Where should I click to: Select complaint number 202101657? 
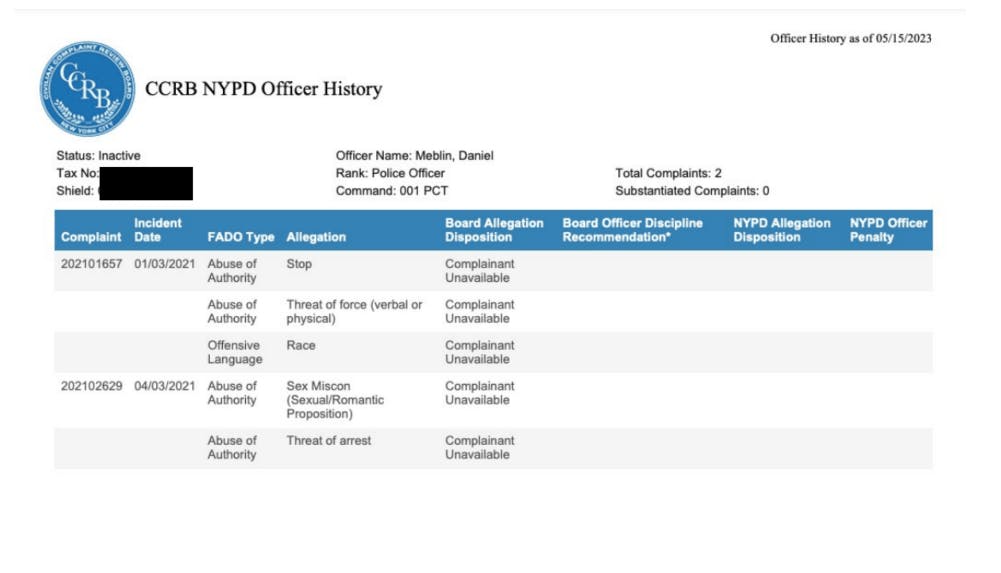click(91, 264)
